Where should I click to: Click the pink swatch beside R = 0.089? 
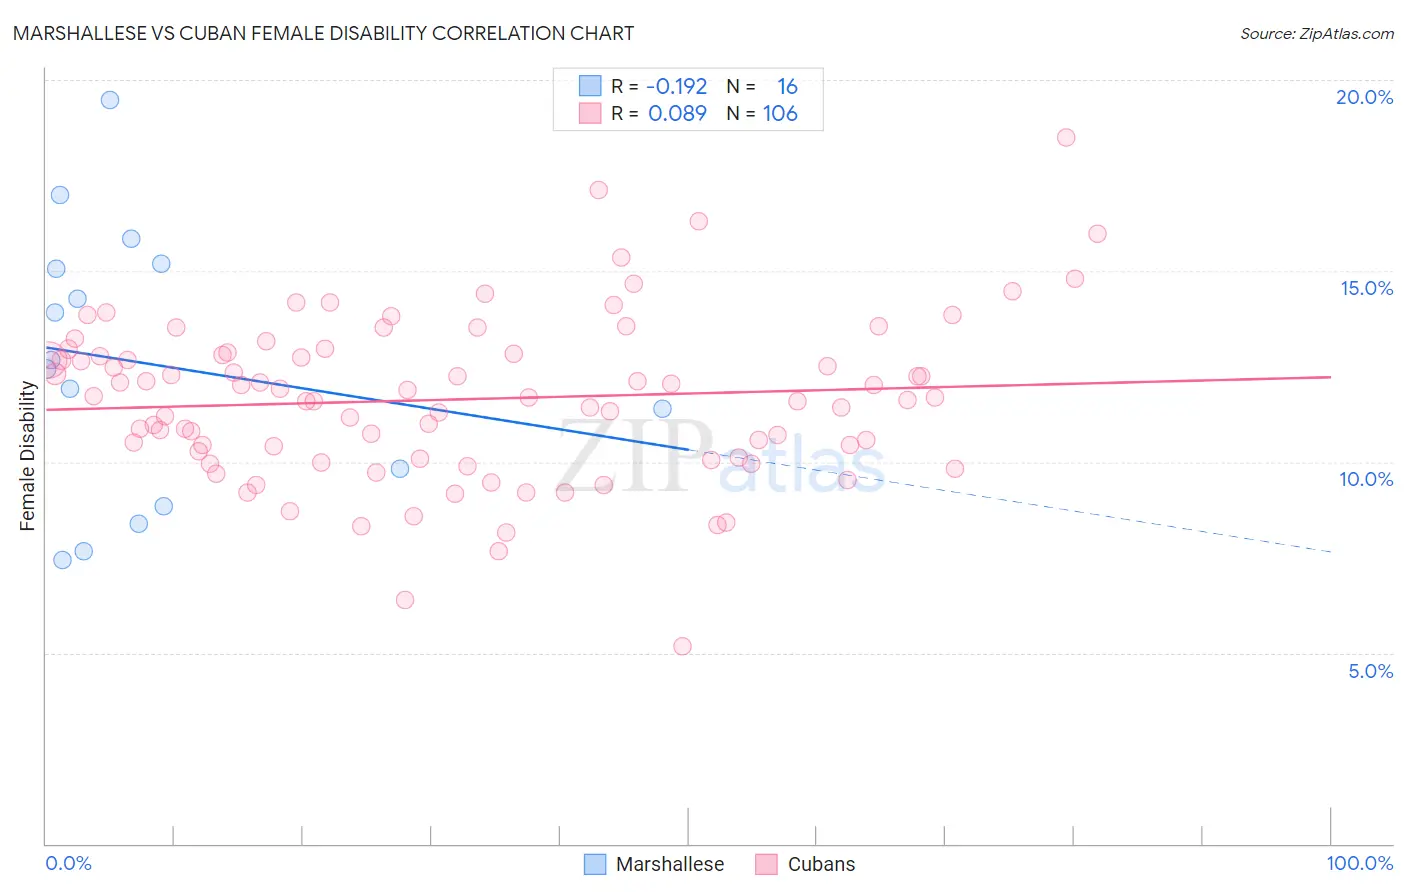tap(590, 113)
